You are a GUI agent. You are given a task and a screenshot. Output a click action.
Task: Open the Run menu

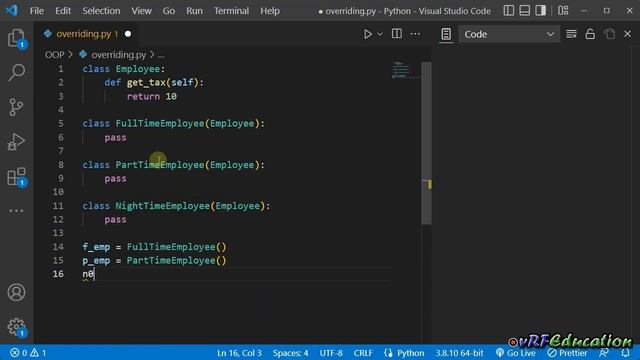coord(194,11)
